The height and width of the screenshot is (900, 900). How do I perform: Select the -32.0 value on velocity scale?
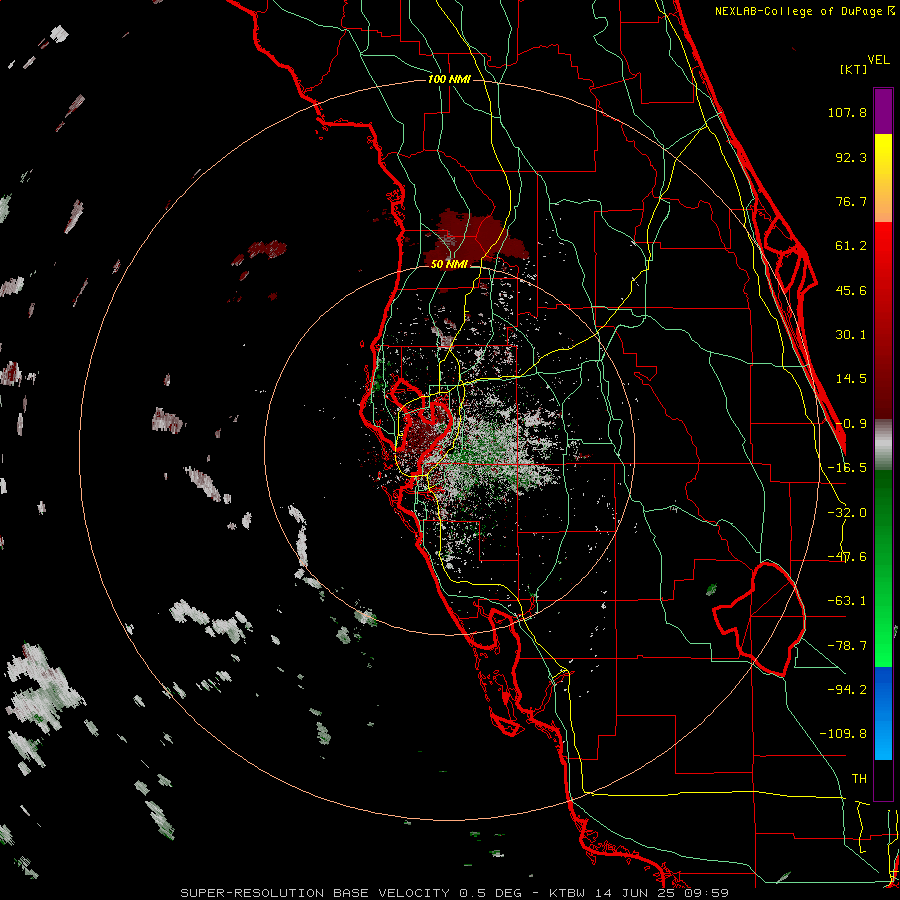847,513
